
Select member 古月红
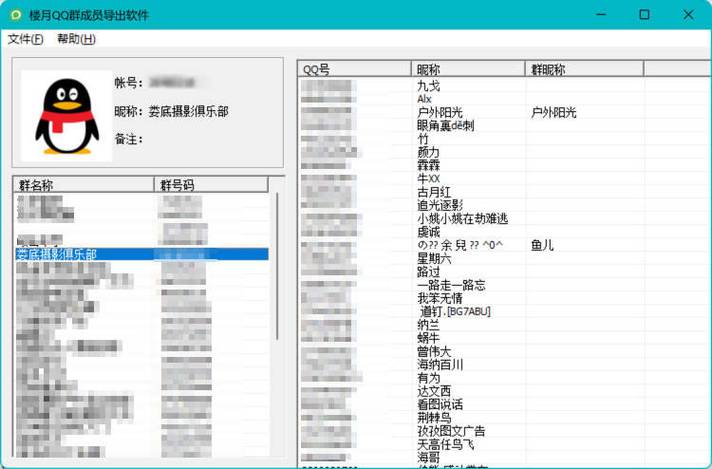[x=434, y=192]
